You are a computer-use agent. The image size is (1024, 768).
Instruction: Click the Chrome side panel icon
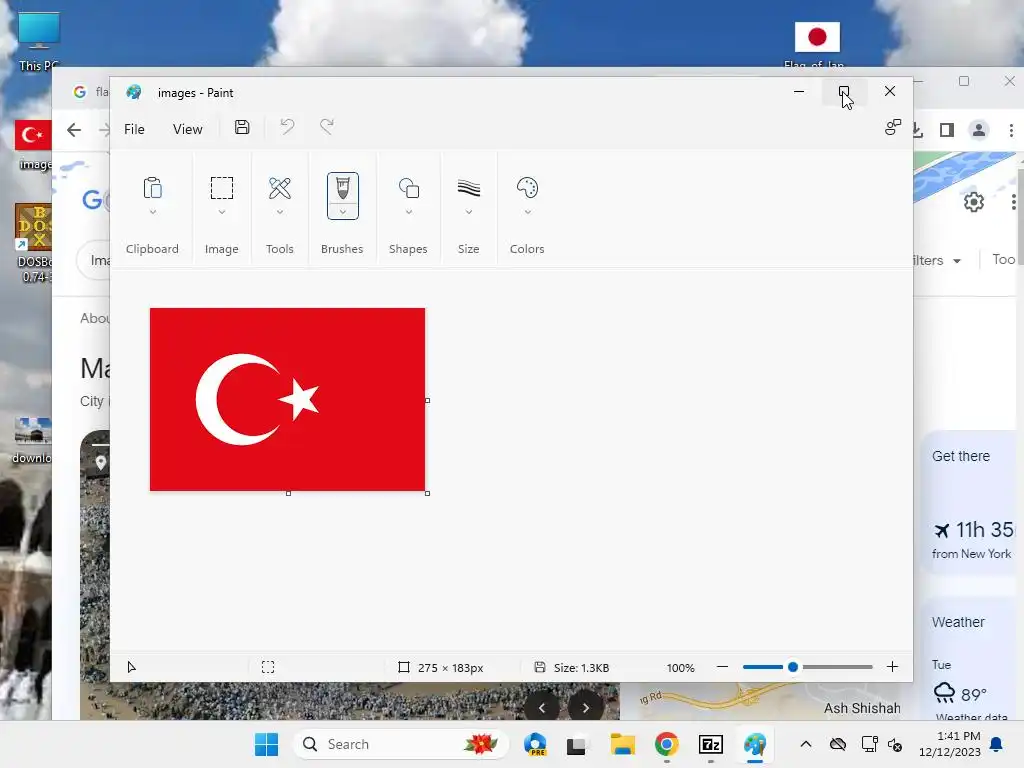coord(947,130)
